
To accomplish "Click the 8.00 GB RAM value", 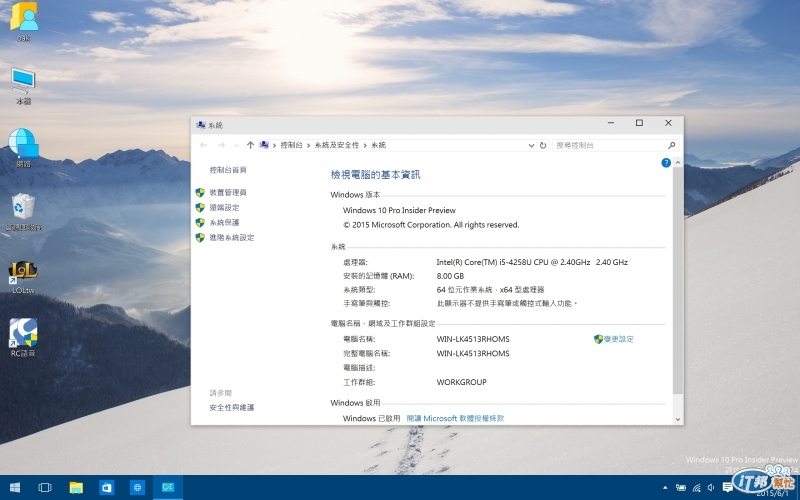I will click(x=450, y=276).
